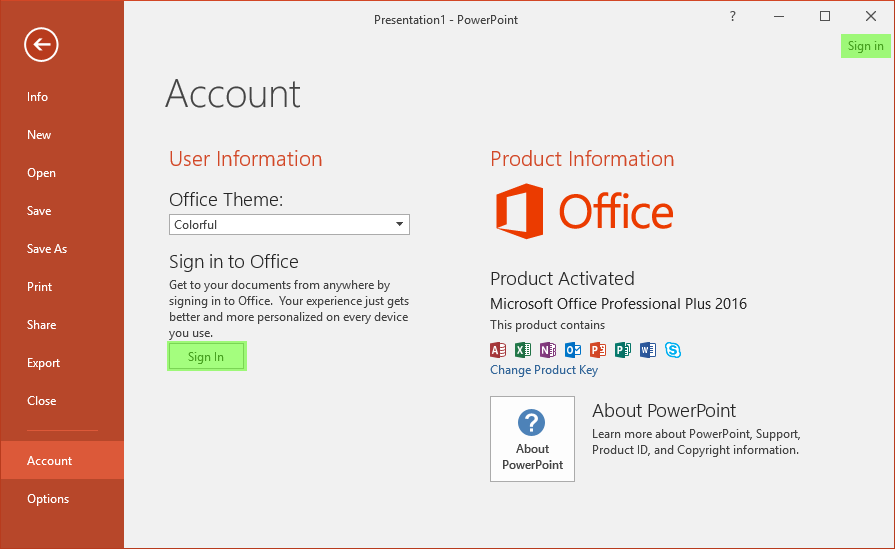The width and height of the screenshot is (895, 549).
Task: Click Sign in at top right corner
Action: click(x=865, y=46)
